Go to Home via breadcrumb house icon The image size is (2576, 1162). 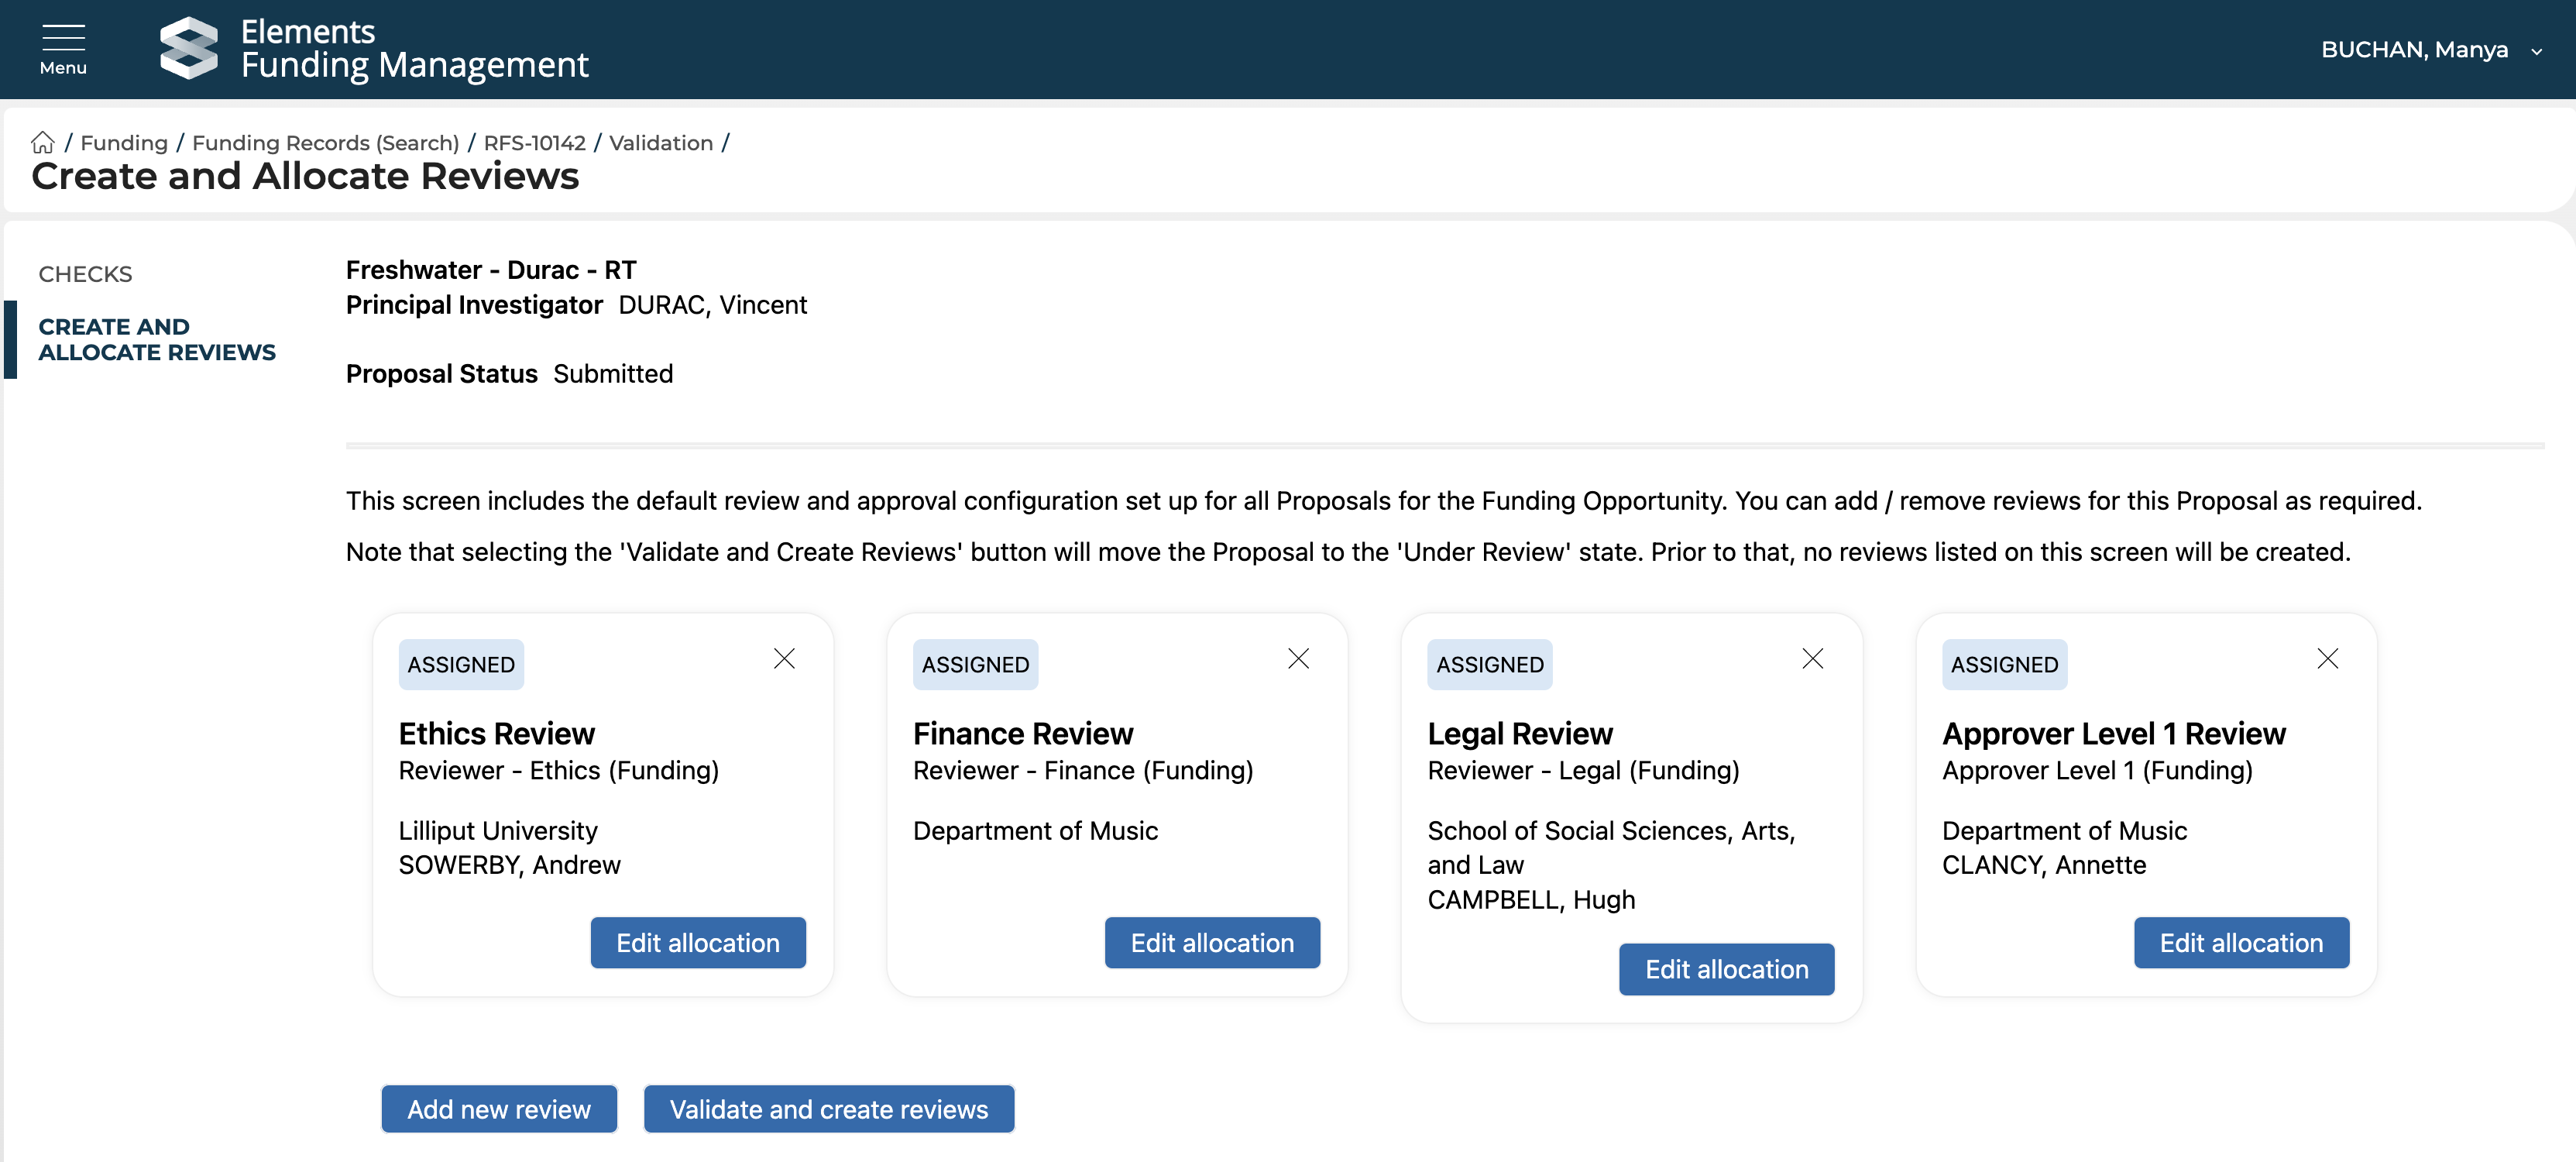(43, 143)
